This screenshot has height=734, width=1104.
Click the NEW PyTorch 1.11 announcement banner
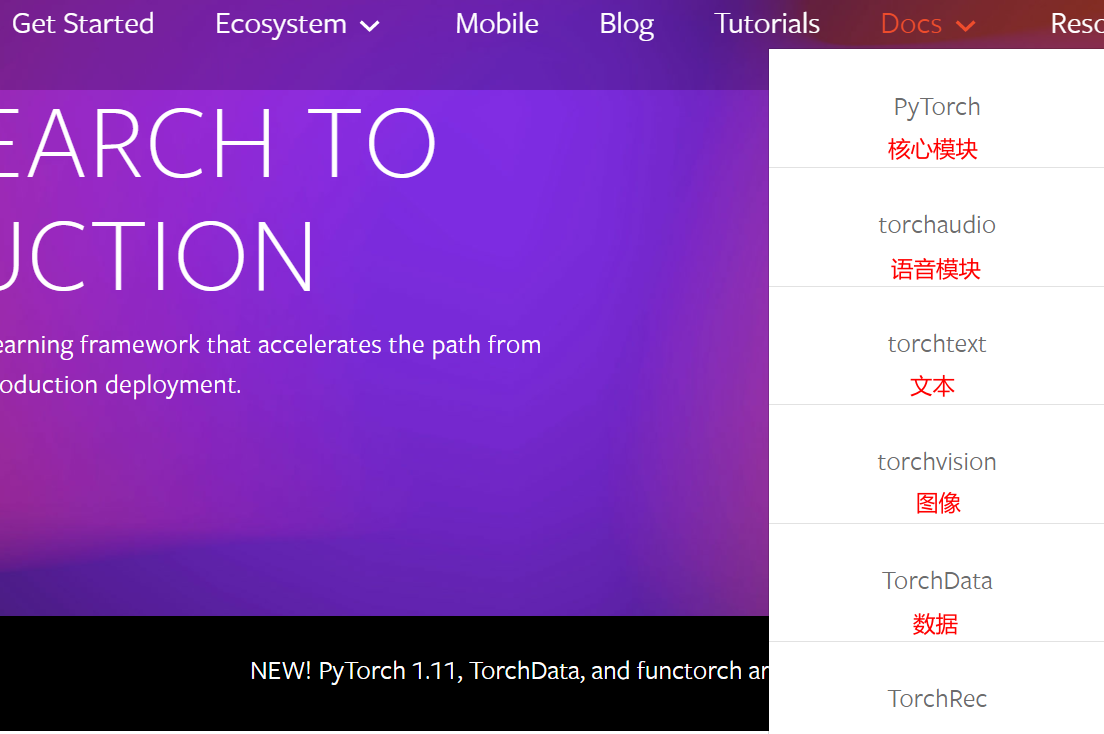(x=509, y=671)
